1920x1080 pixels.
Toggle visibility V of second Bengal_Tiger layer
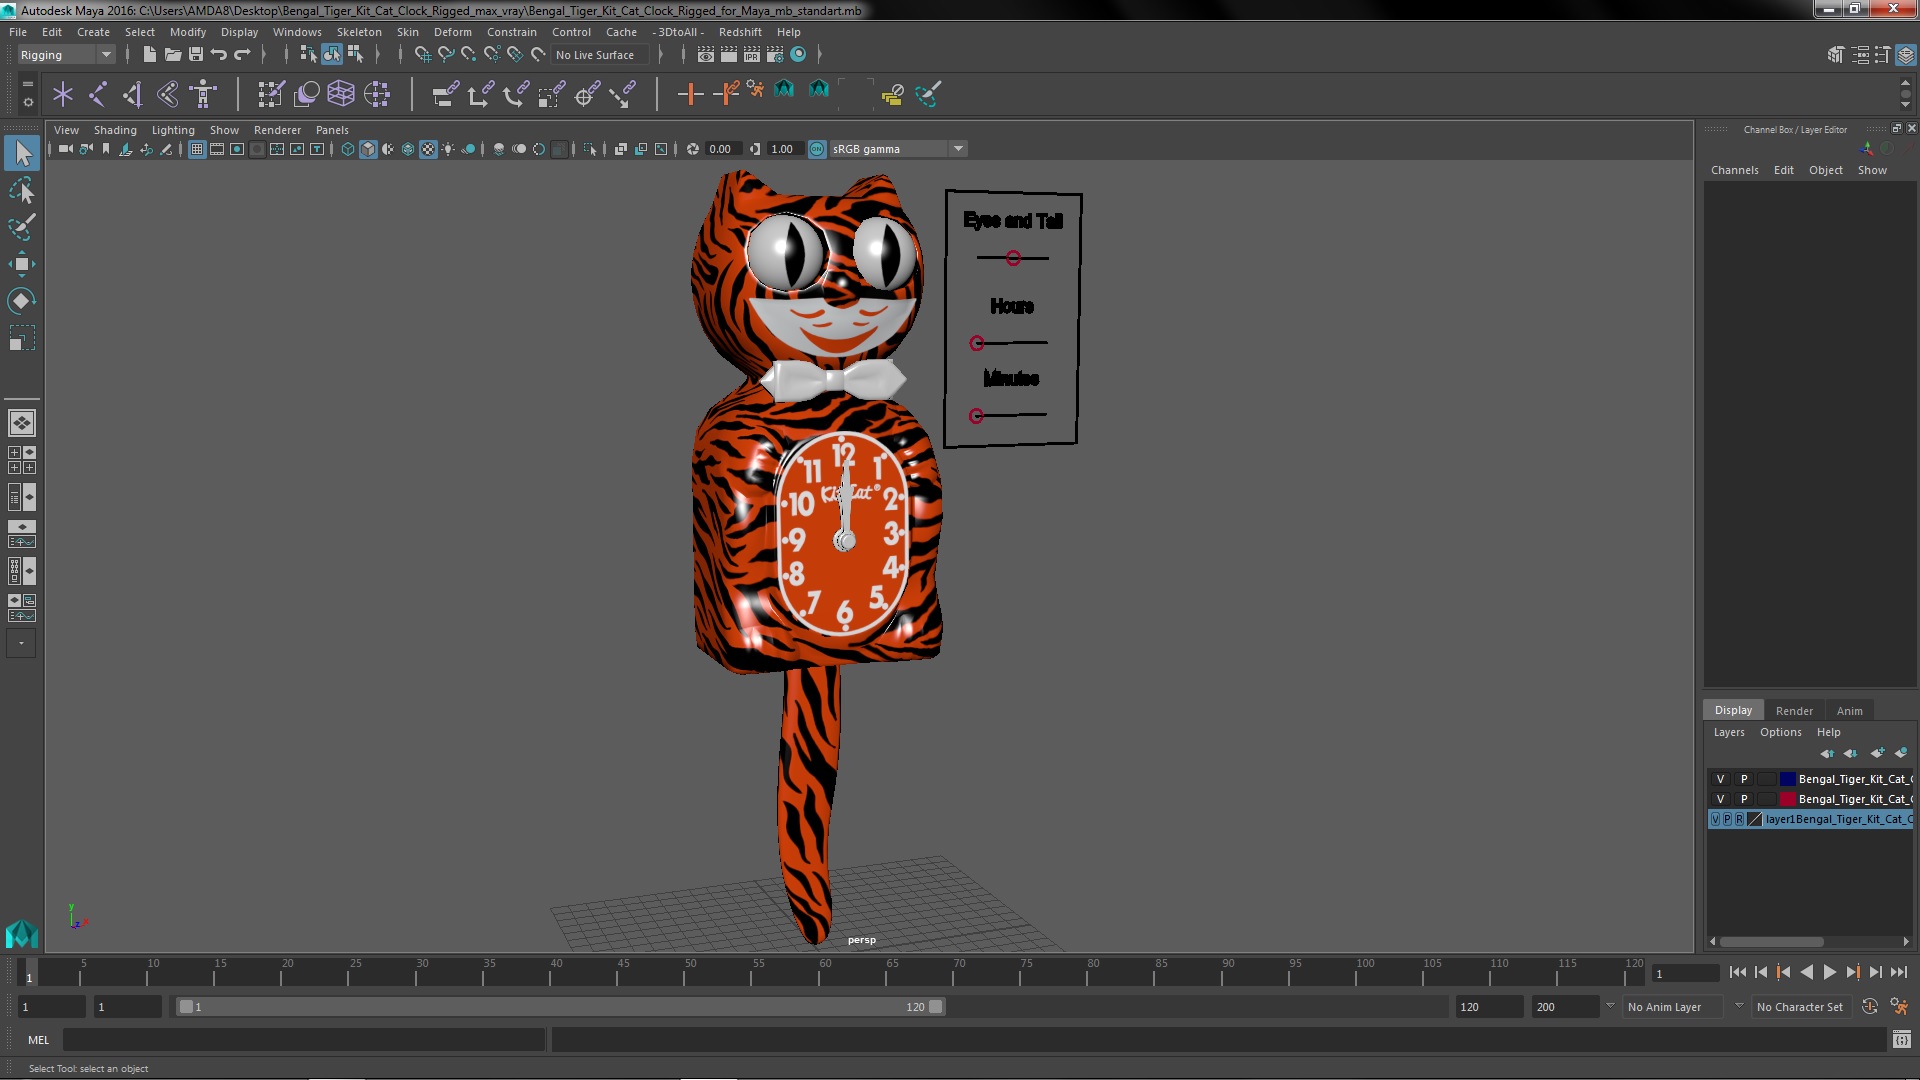(1720, 799)
